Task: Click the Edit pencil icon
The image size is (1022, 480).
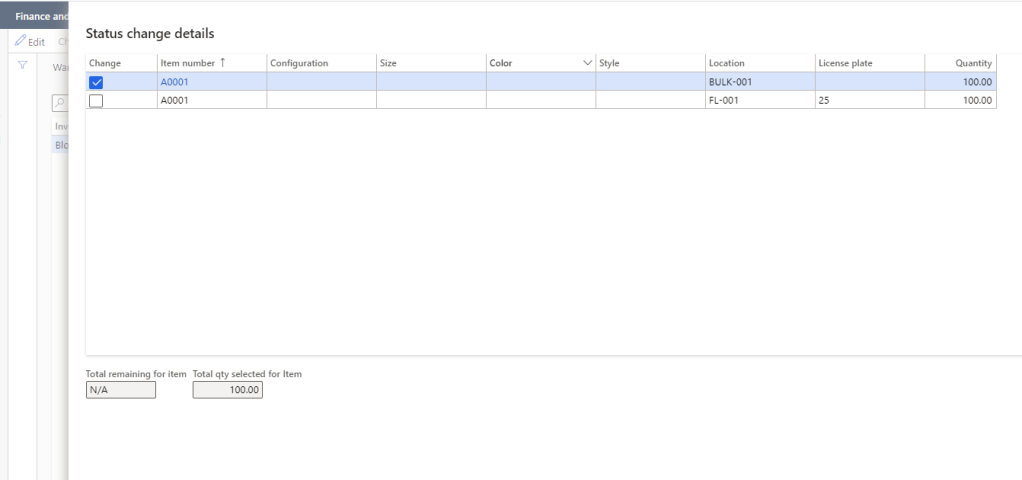Action: tap(21, 42)
